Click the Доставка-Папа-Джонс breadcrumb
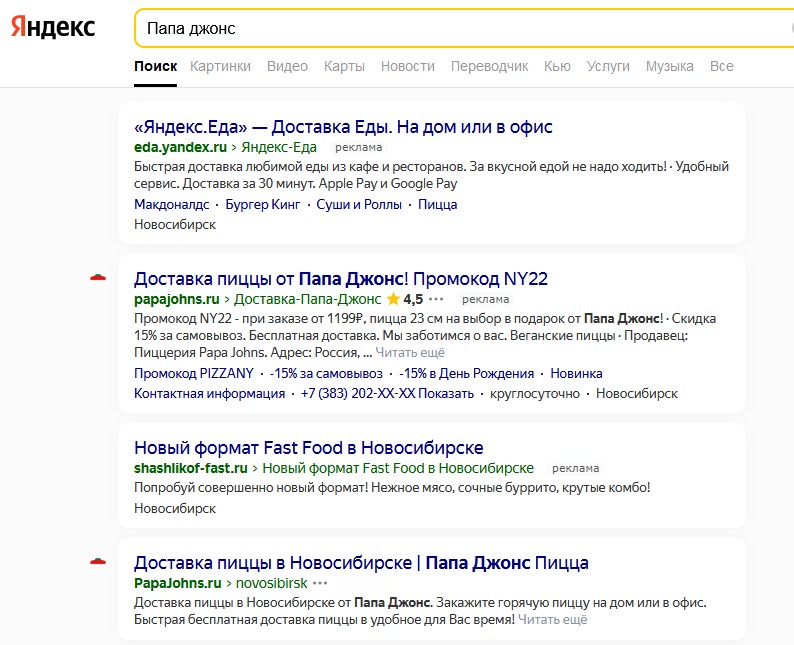794x645 pixels. pyautogui.click(x=307, y=299)
